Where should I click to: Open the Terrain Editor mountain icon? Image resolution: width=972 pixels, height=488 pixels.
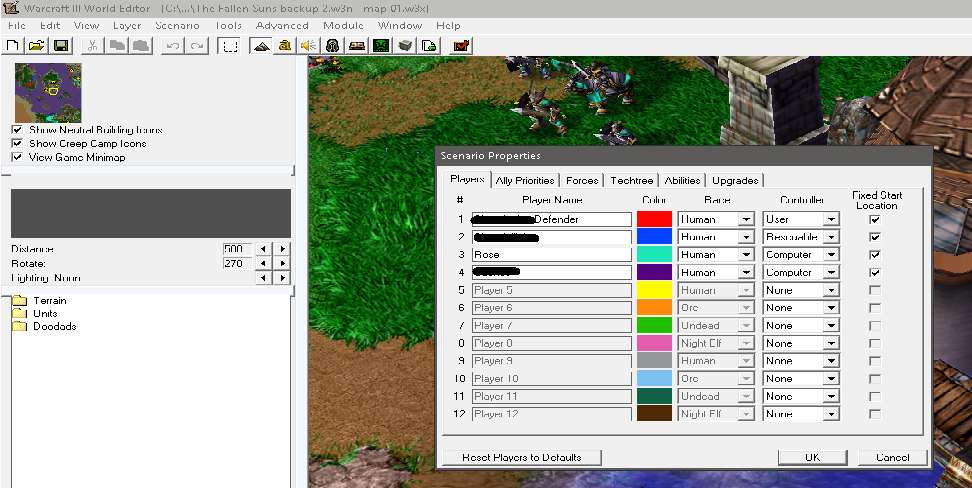point(261,46)
